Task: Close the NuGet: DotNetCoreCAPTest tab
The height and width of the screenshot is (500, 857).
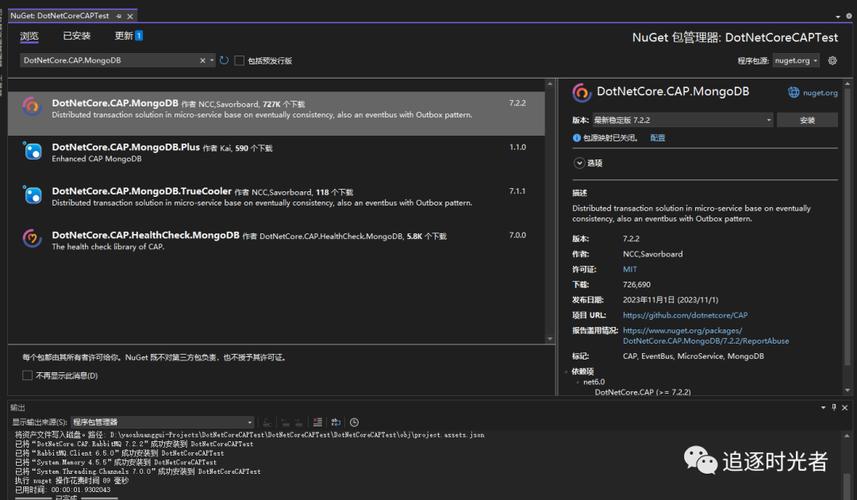Action: [130, 16]
